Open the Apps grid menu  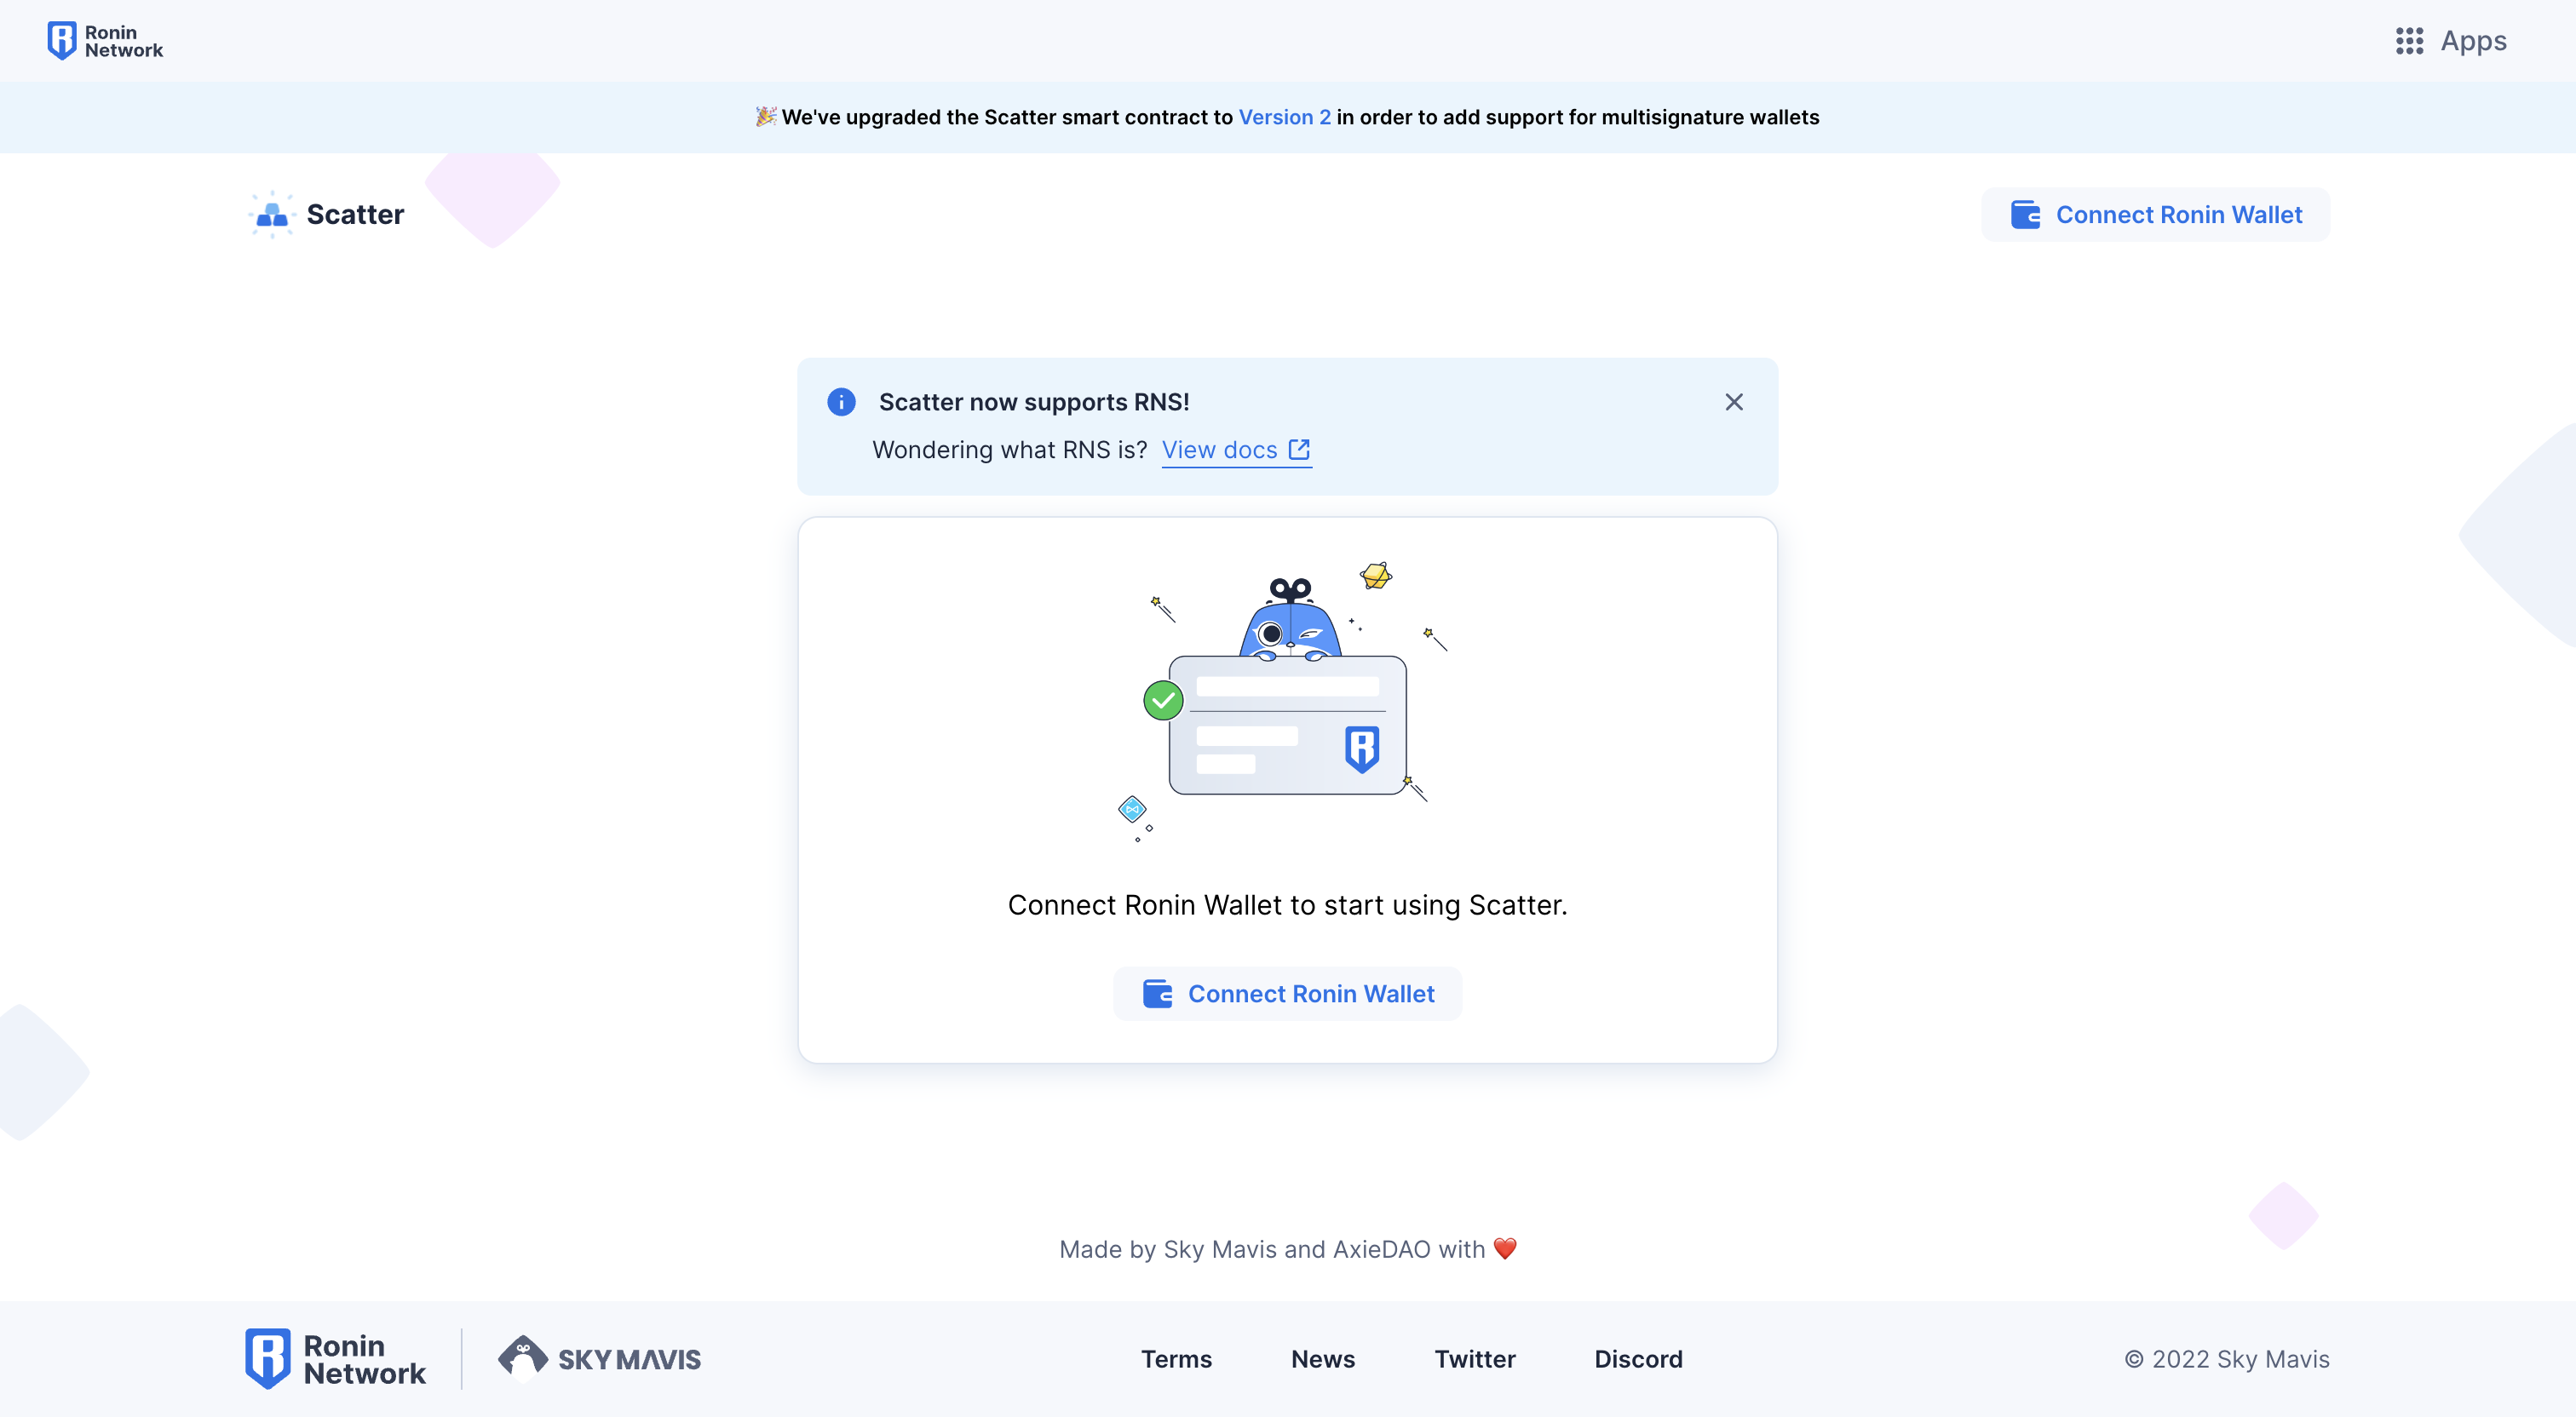pos(2451,41)
